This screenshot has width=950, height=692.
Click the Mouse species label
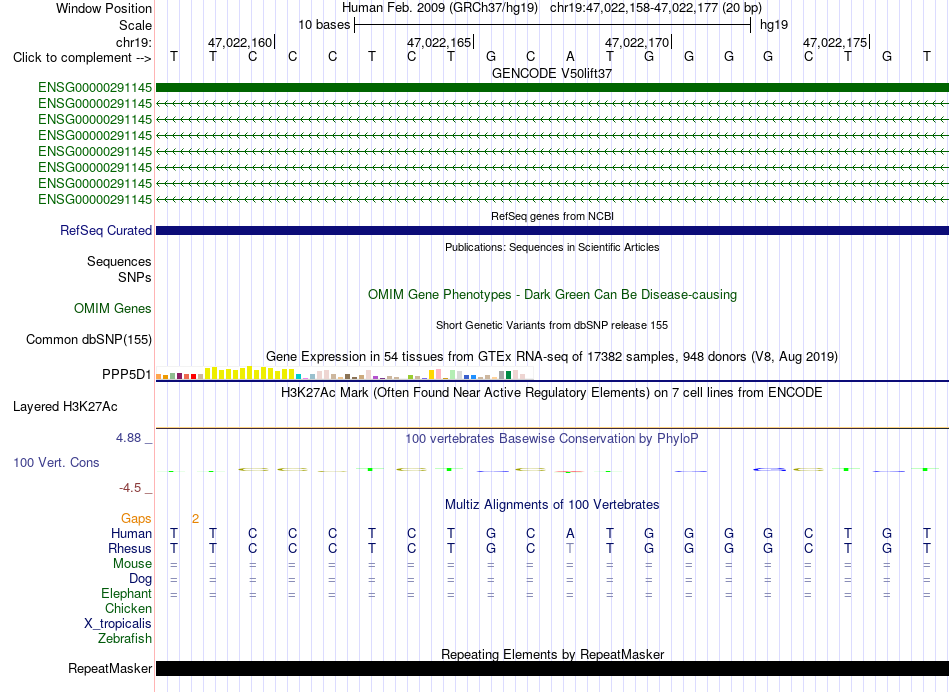(132, 564)
